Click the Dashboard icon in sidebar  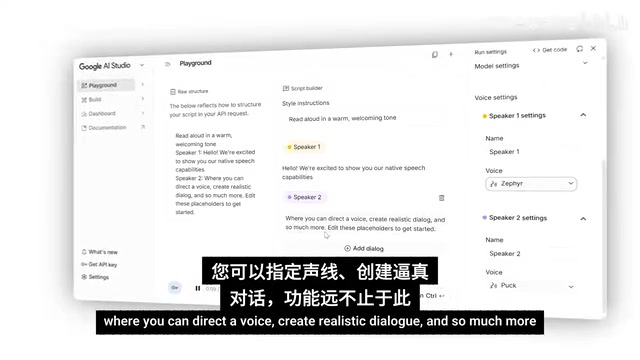point(84,114)
